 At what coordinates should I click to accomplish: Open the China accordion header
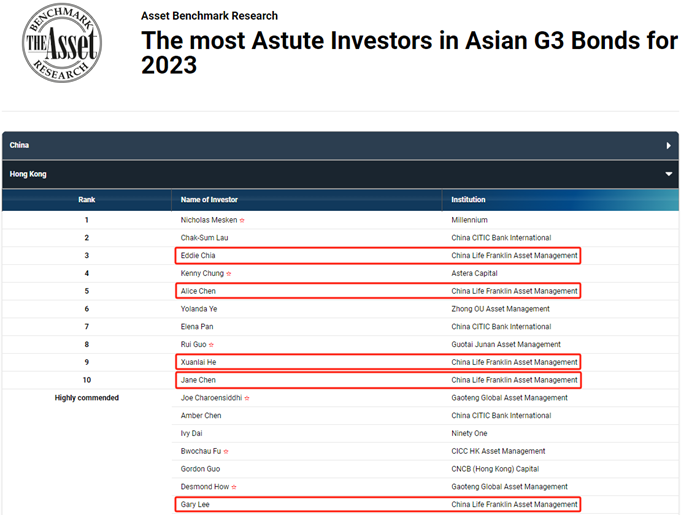point(340,145)
